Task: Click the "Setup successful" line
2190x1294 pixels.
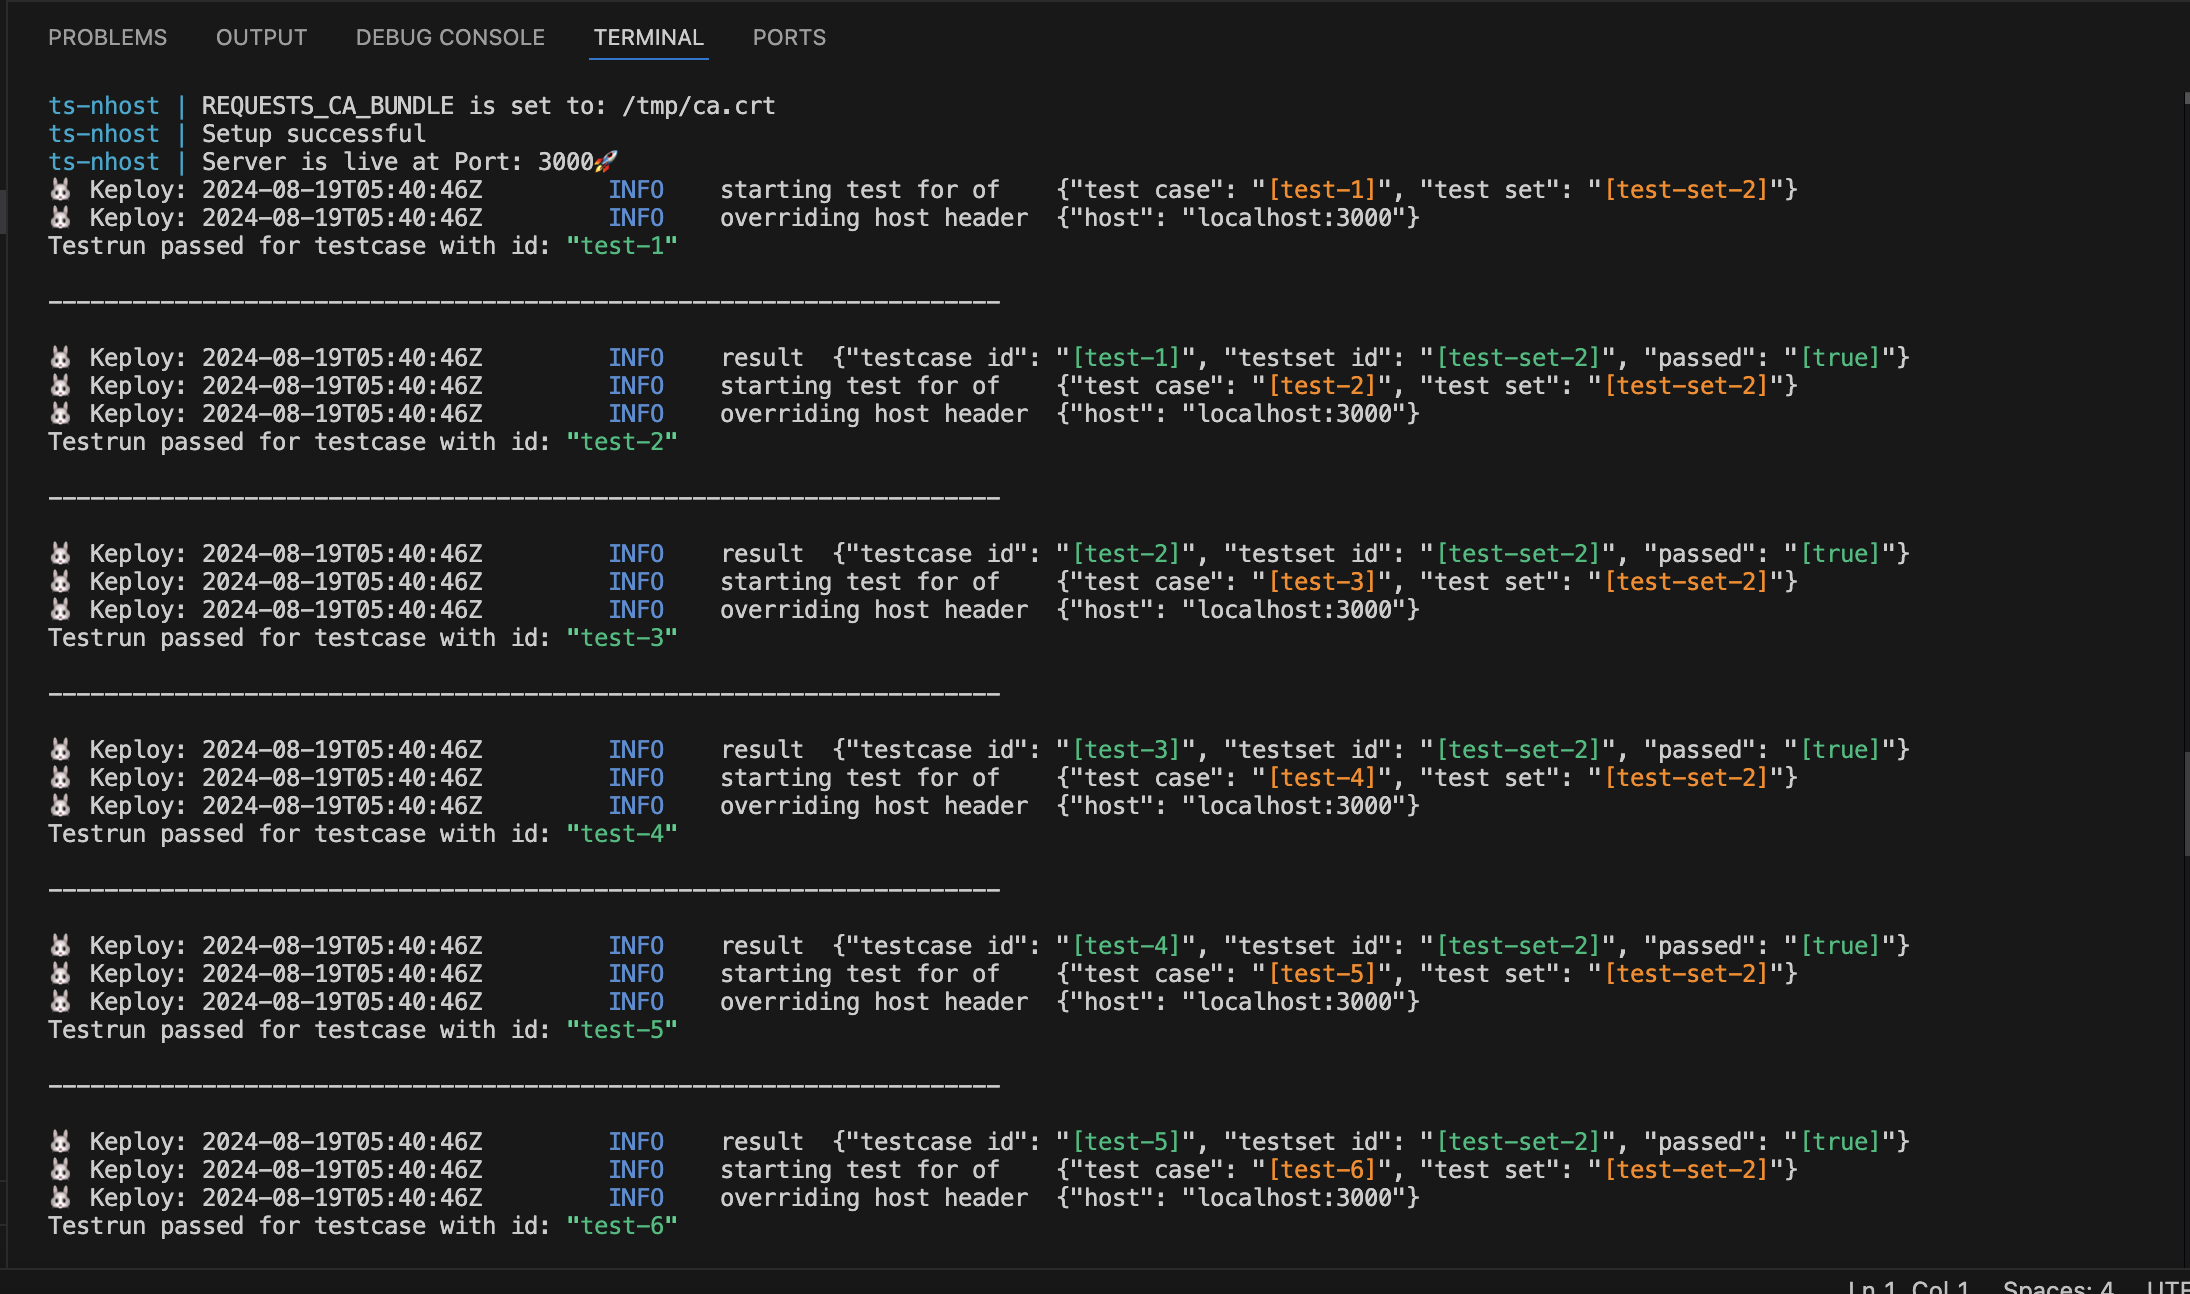Action: [x=314, y=134]
